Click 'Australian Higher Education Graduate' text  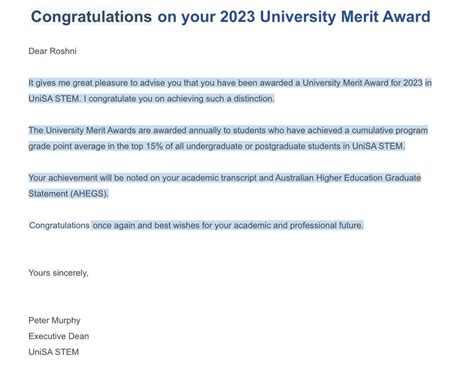pyautogui.click(x=348, y=178)
